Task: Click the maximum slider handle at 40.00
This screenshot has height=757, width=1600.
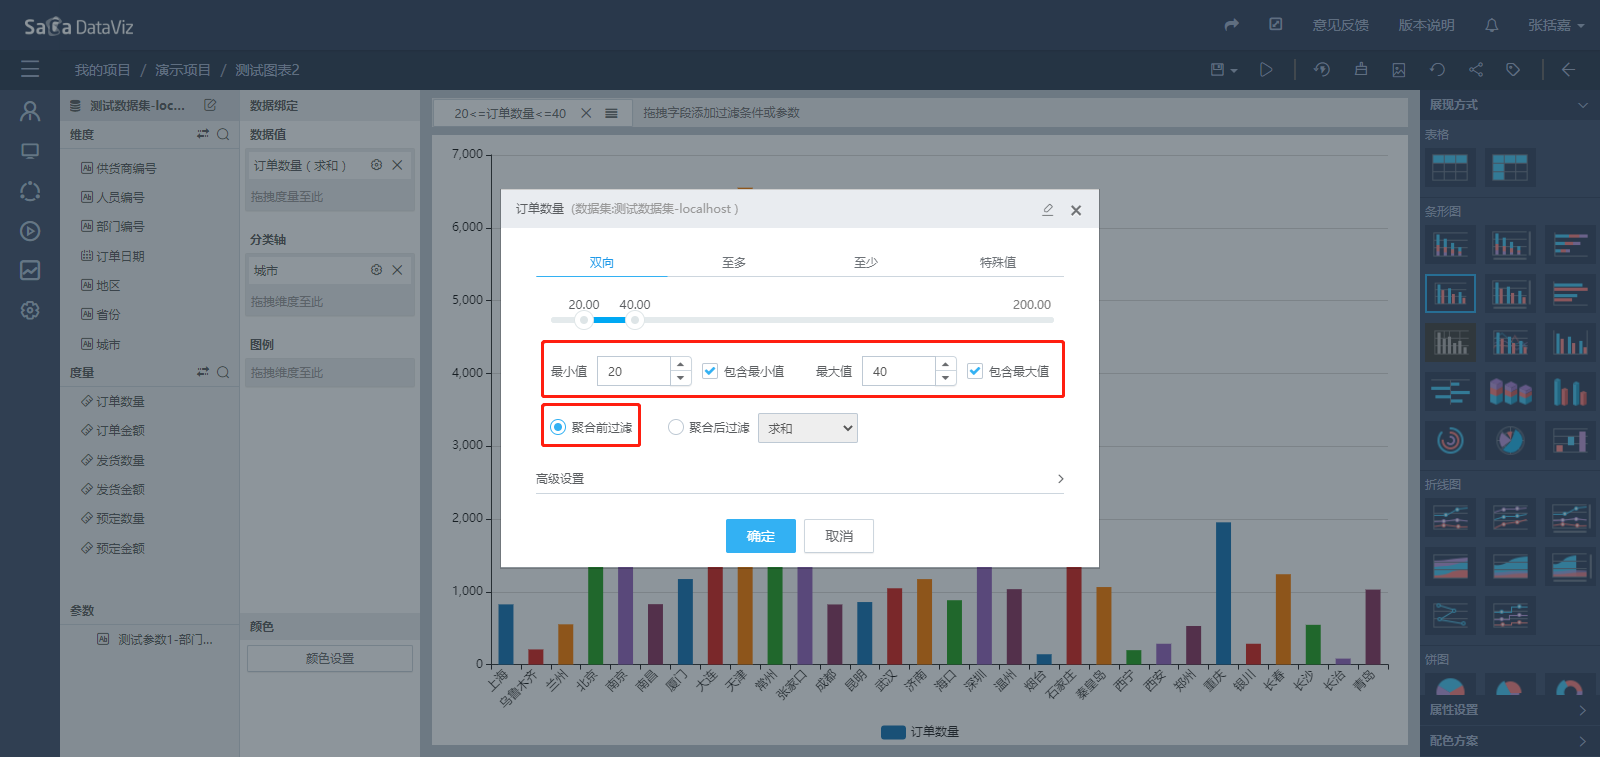Action: click(634, 320)
